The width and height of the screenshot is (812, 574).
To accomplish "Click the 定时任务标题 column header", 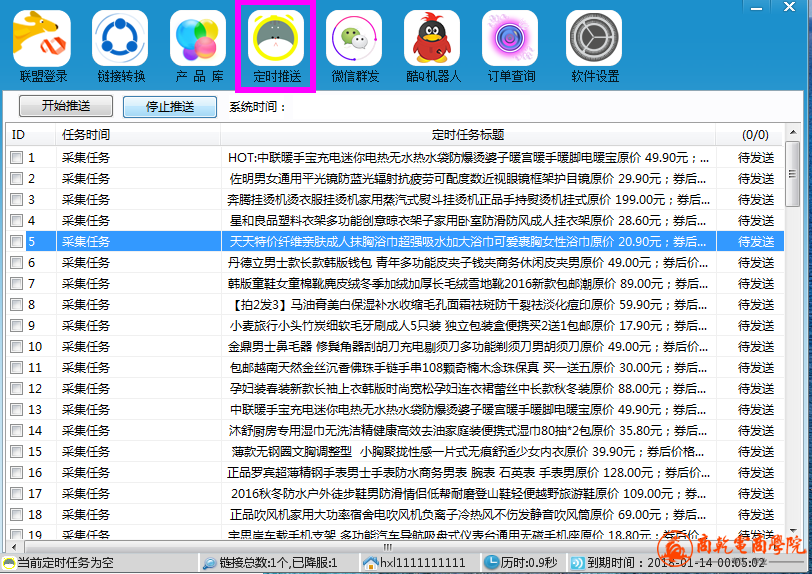I will (467, 134).
